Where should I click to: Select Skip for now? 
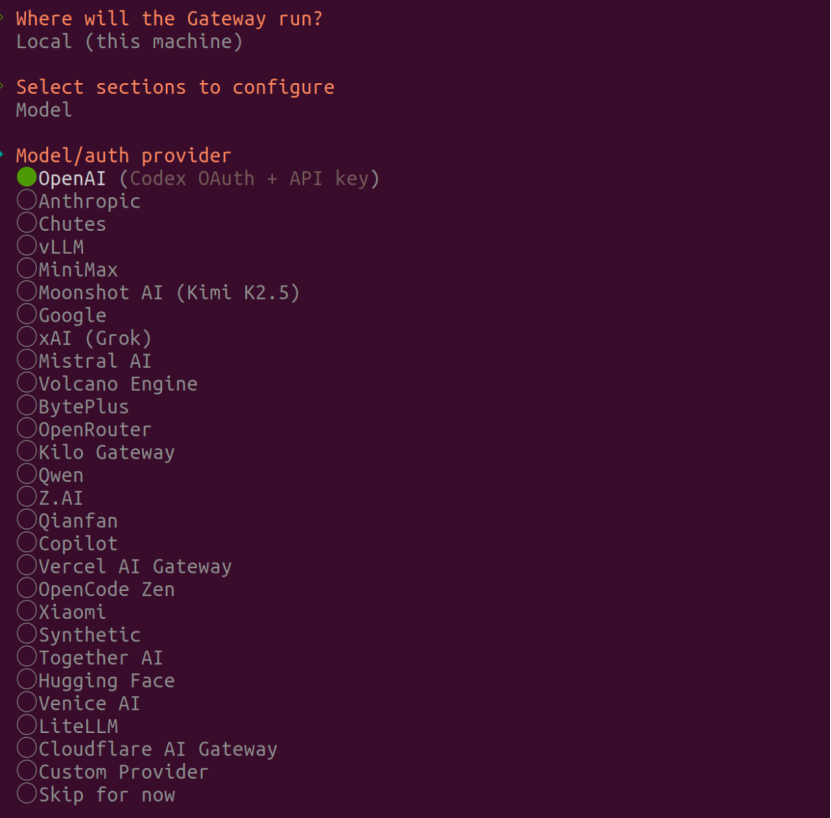(x=27, y=795)
